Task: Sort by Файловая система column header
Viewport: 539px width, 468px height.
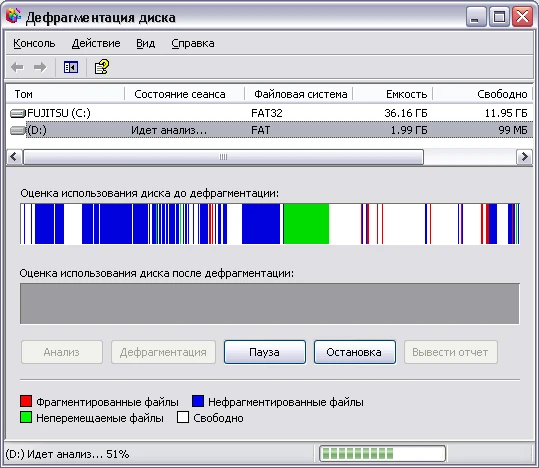Action: click(x=299, y=94)
